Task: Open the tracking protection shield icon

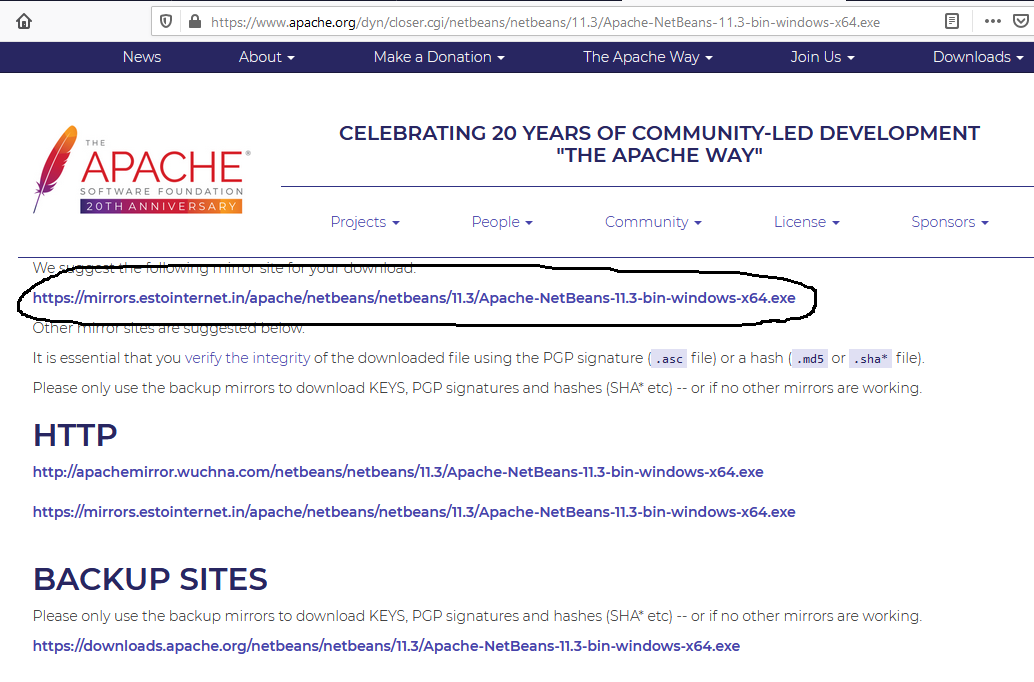Action: point(166,22)
